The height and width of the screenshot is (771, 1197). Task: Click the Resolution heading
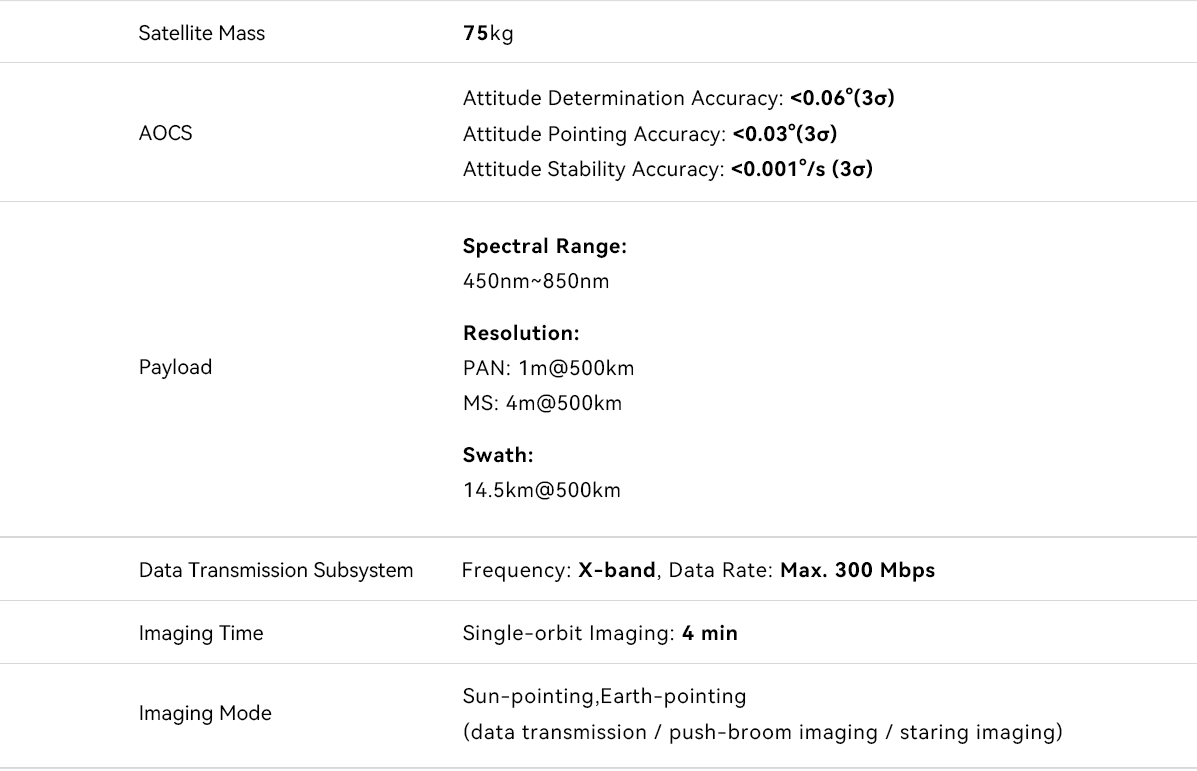tap(521, 333)
